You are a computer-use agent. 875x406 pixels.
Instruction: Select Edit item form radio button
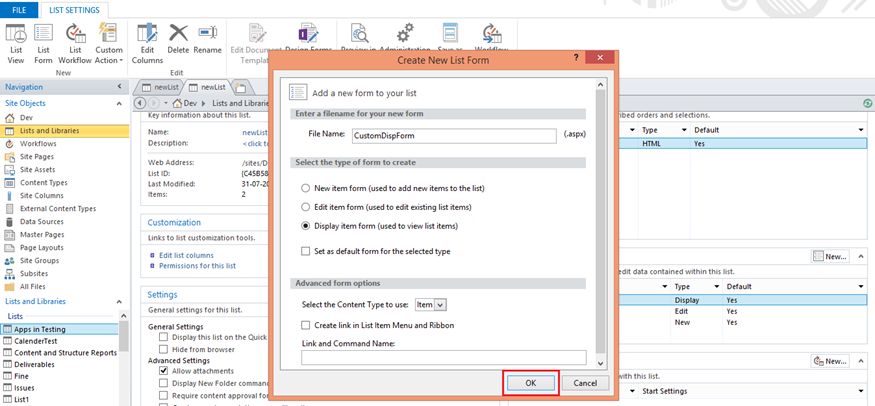[305, 207]
